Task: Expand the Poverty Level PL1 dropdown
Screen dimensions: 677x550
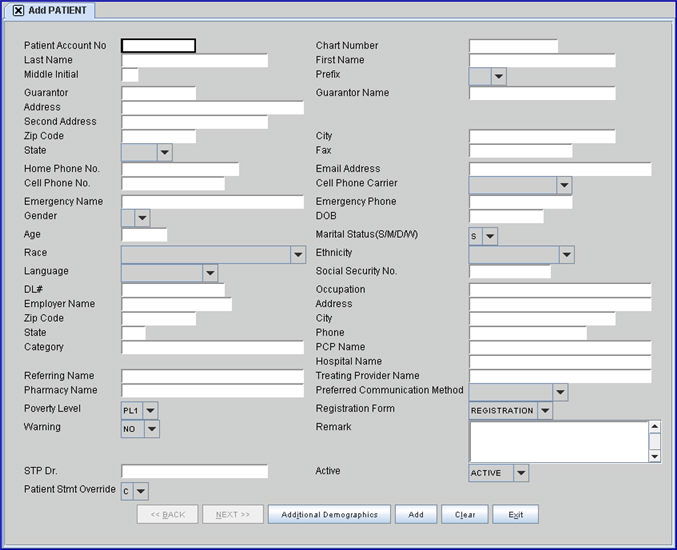Action: click(150, 411)
